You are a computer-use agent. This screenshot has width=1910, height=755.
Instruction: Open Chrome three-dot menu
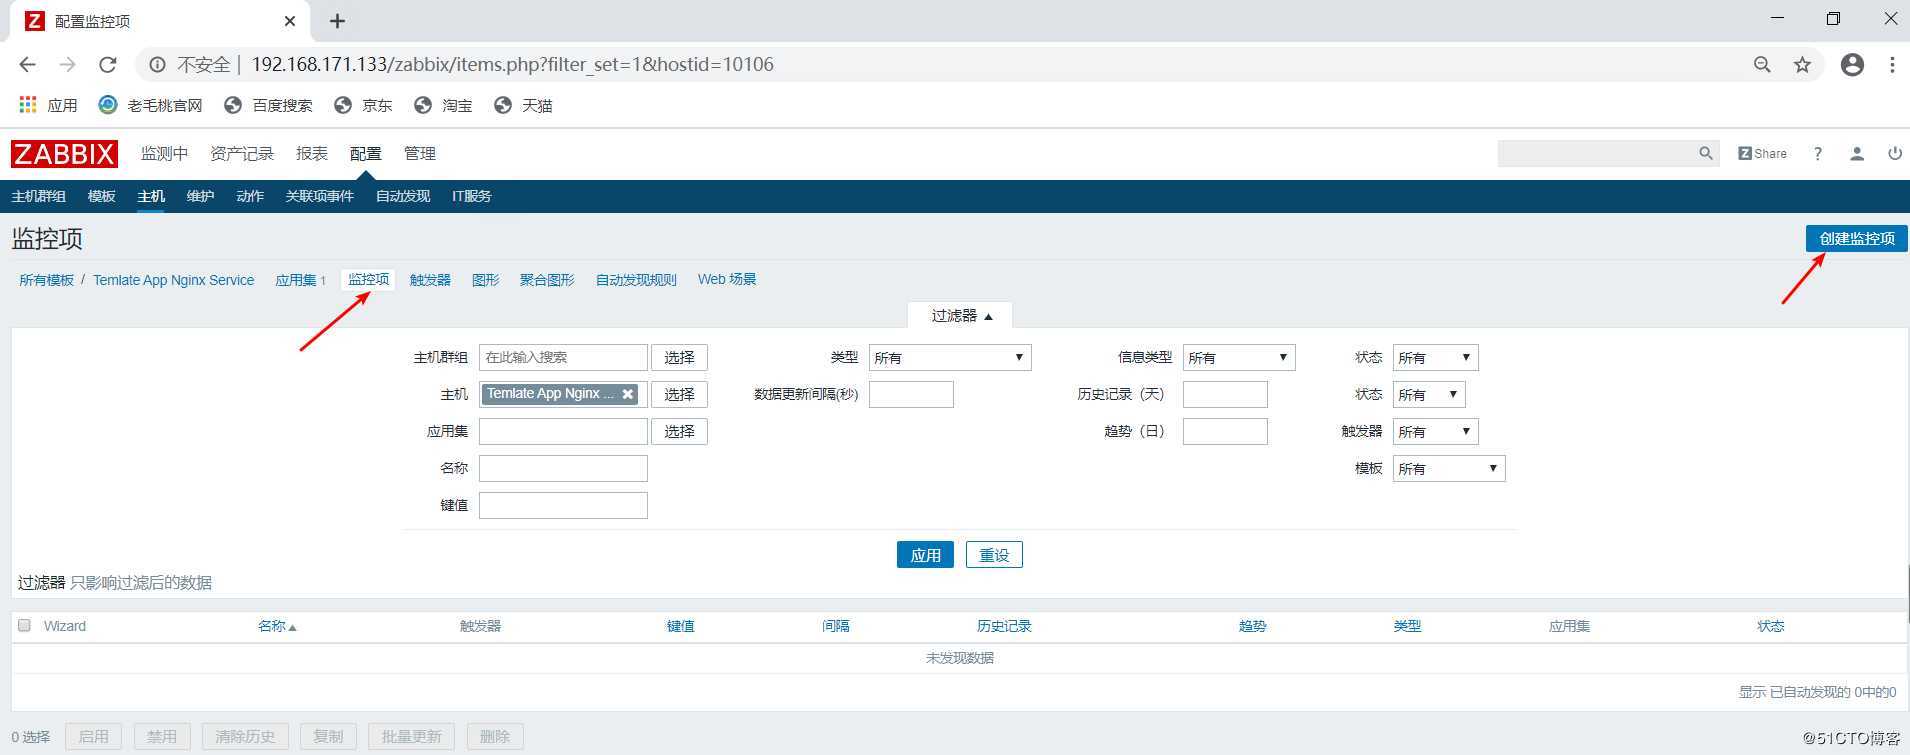[1892, 65]
